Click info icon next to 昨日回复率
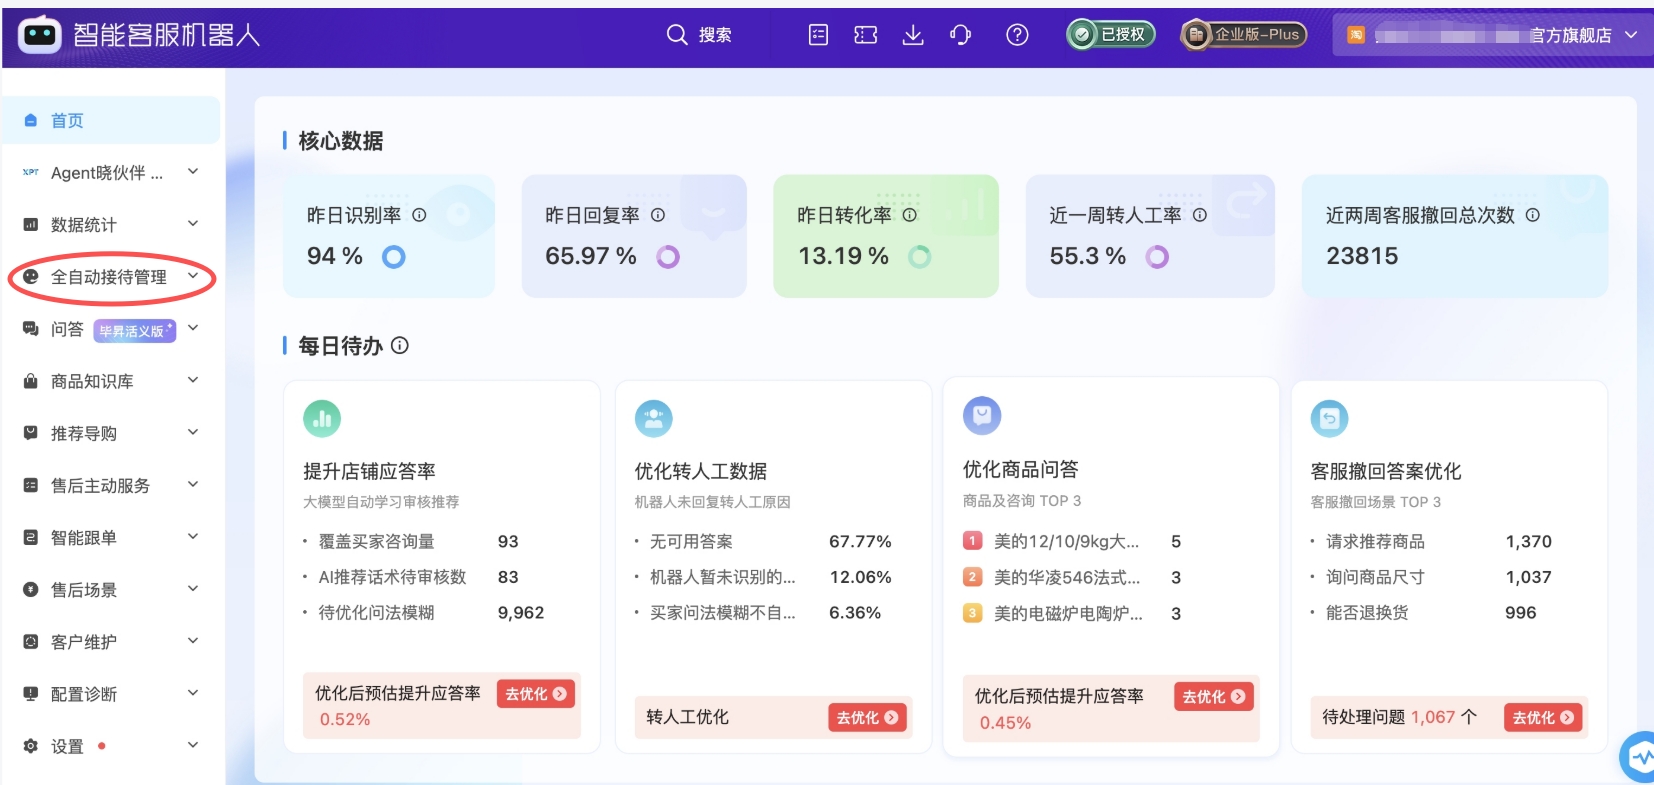The width and height of the screenshot is (1654, 785). (x=658, y=215)
